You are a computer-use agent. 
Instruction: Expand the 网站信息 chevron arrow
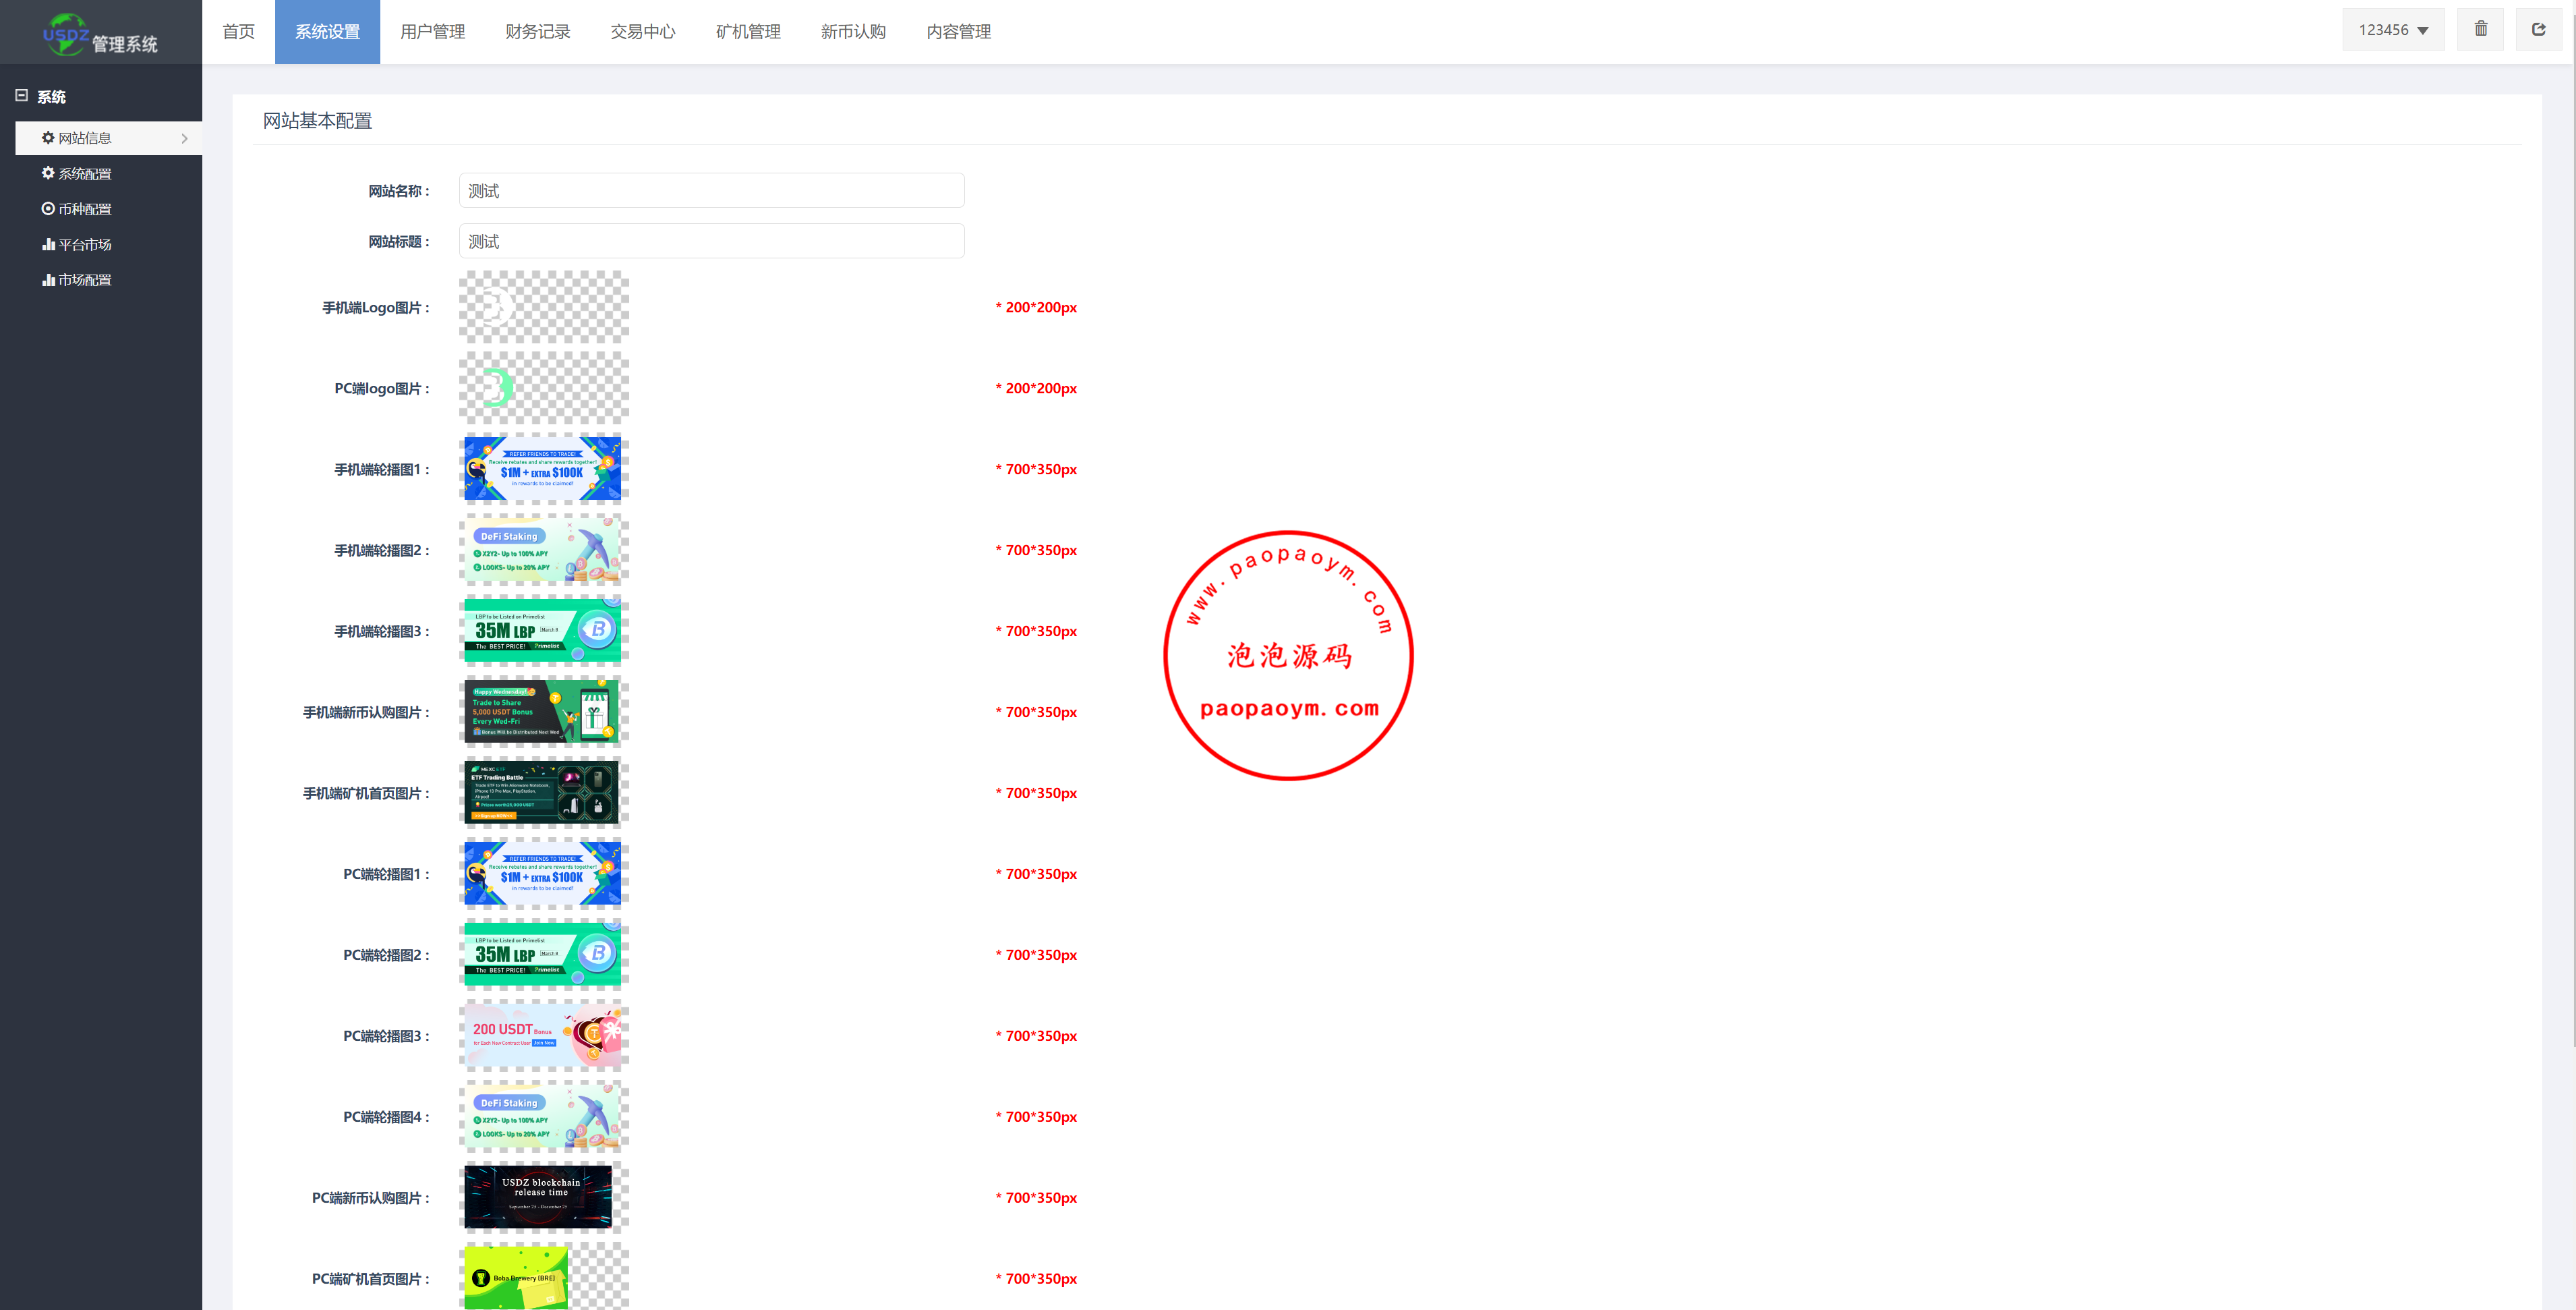185,139
